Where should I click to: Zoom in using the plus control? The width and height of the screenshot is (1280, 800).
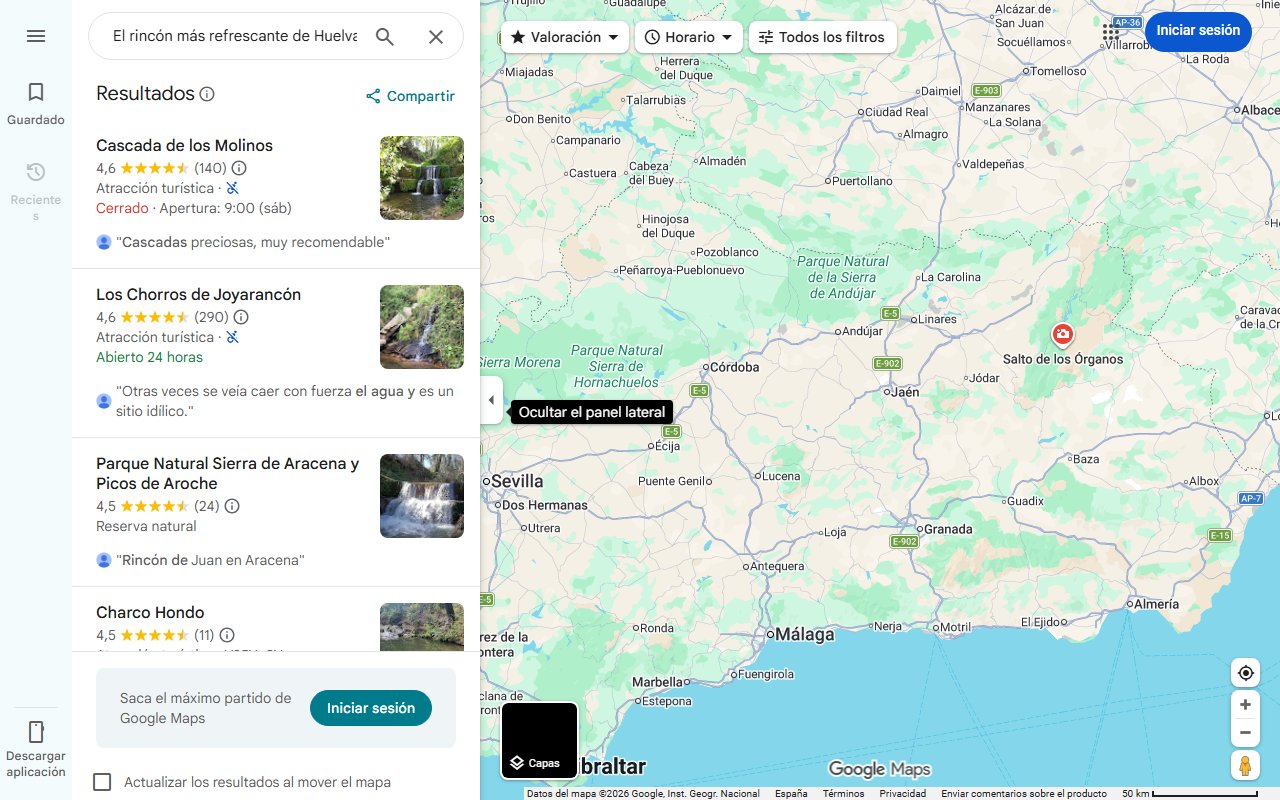coord(1245,704)
